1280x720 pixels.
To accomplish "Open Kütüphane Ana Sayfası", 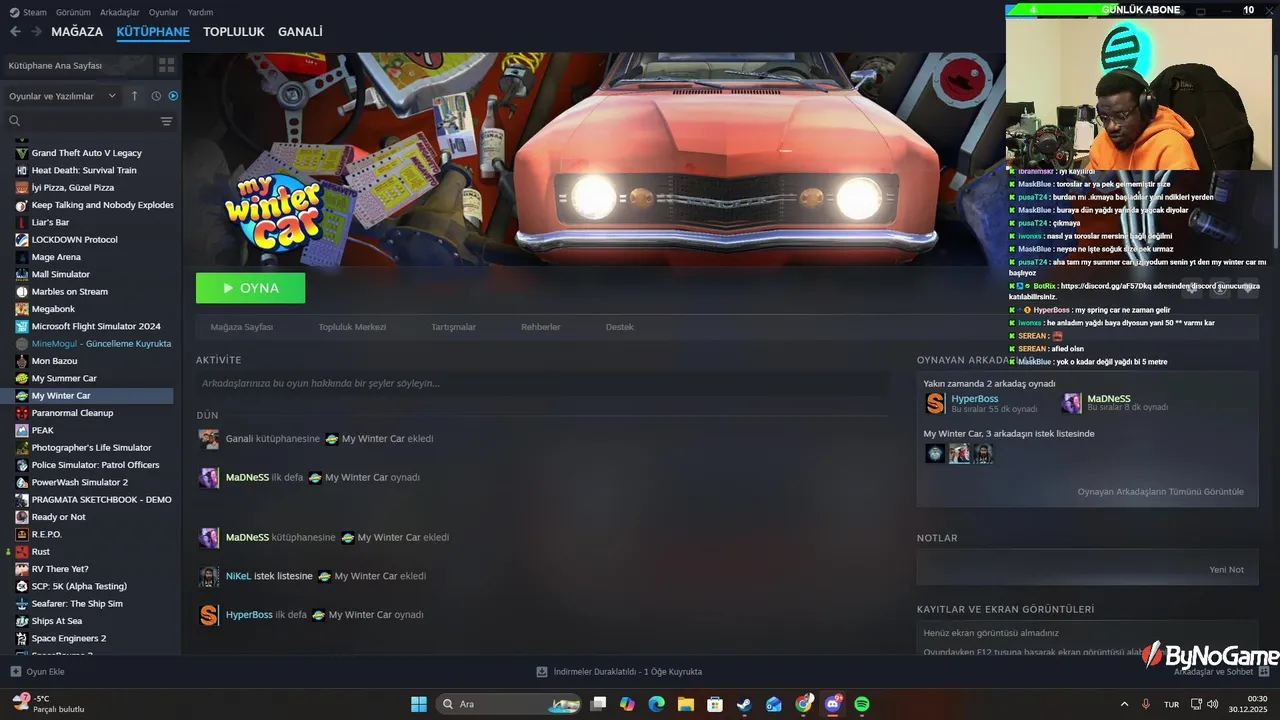I will click(77, 65).
